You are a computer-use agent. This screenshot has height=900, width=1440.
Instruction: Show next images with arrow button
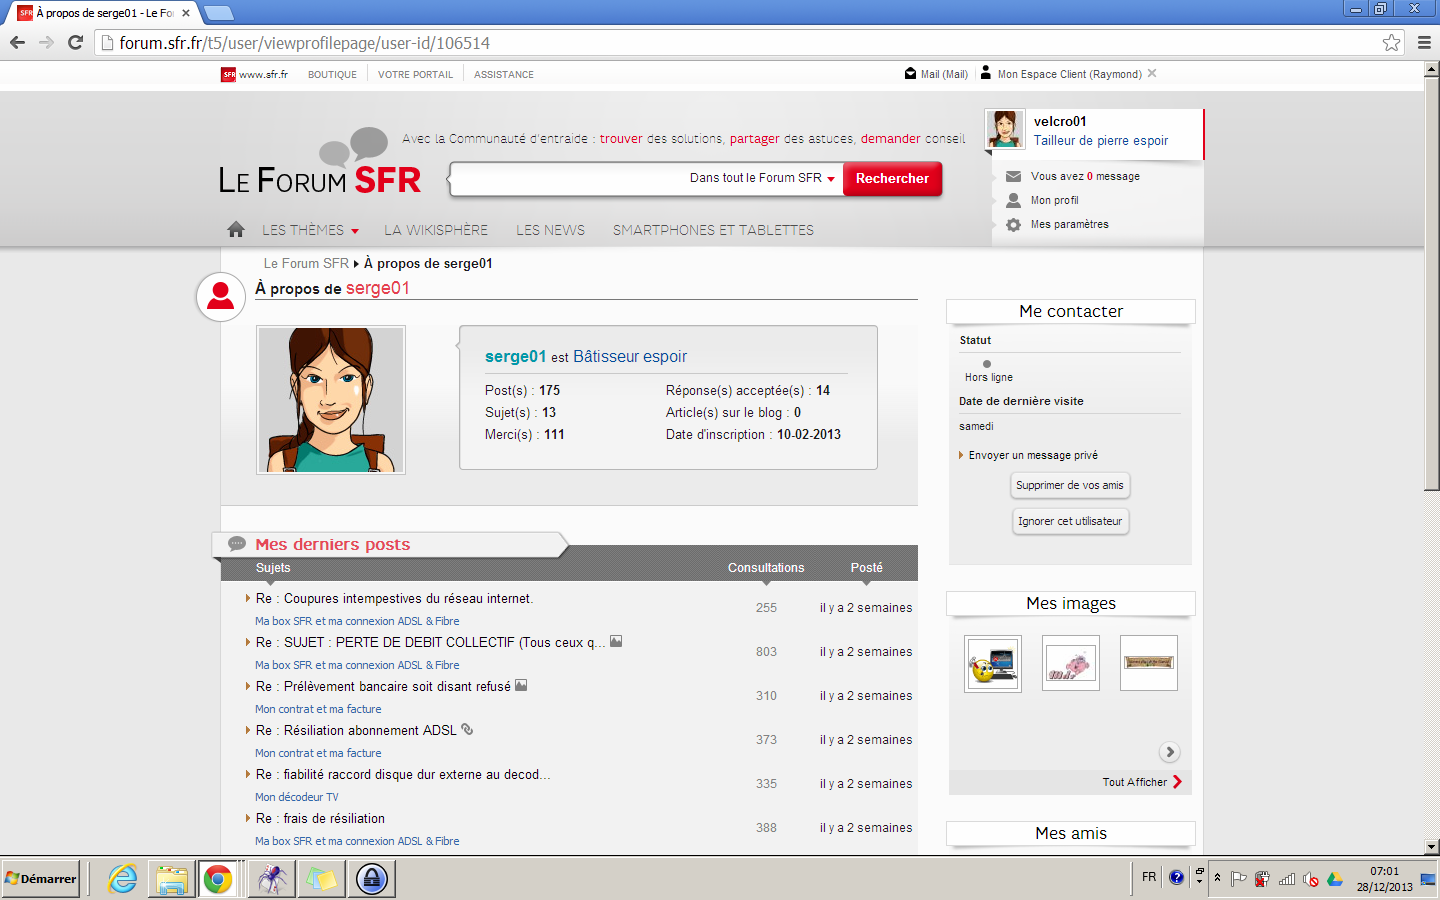coord(1169,752)
